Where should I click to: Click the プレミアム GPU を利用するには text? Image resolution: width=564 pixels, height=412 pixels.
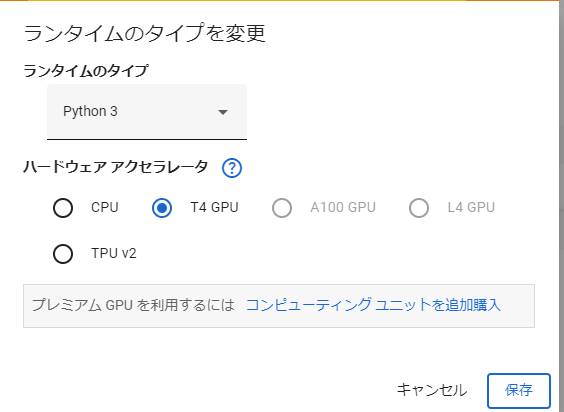(x=133, y=305)
